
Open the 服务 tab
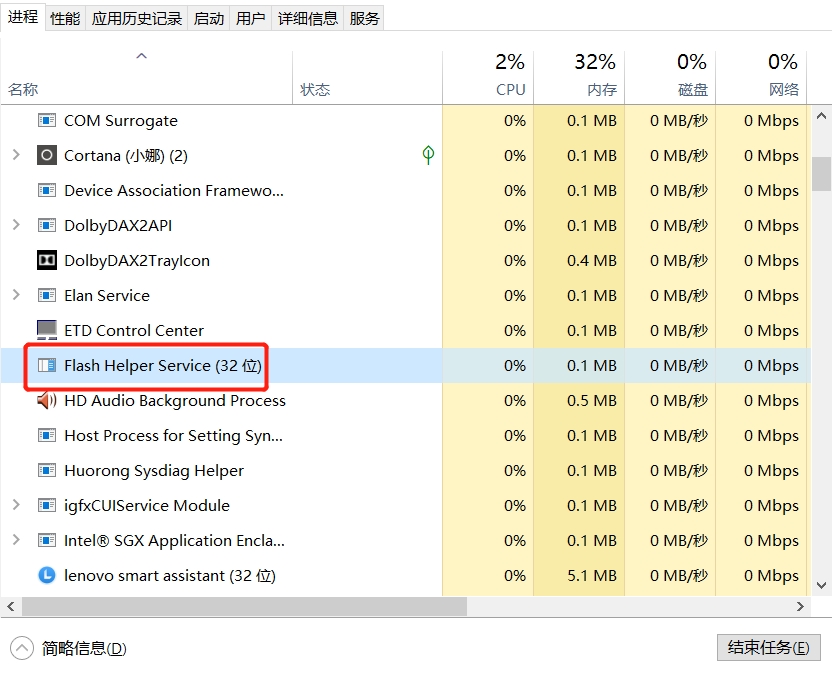(x=364, y=19)
